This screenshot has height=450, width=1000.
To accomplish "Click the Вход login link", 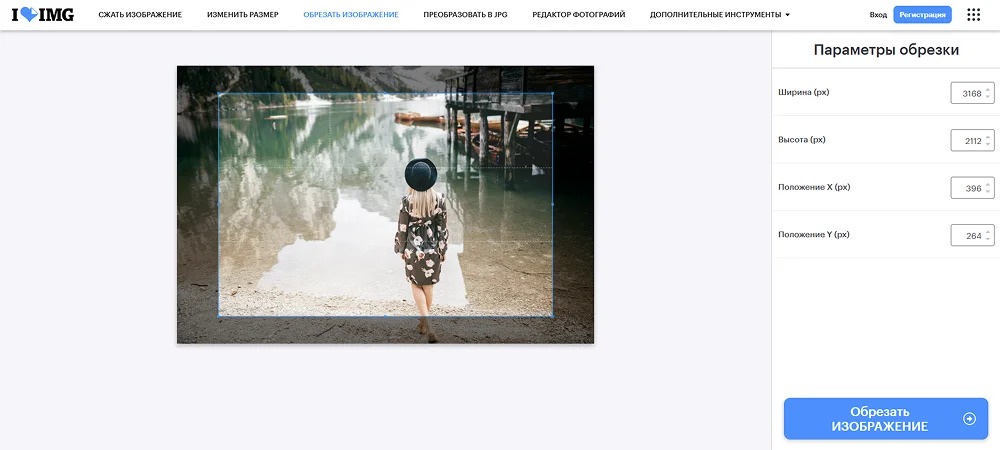I will (x=878, y=15).
